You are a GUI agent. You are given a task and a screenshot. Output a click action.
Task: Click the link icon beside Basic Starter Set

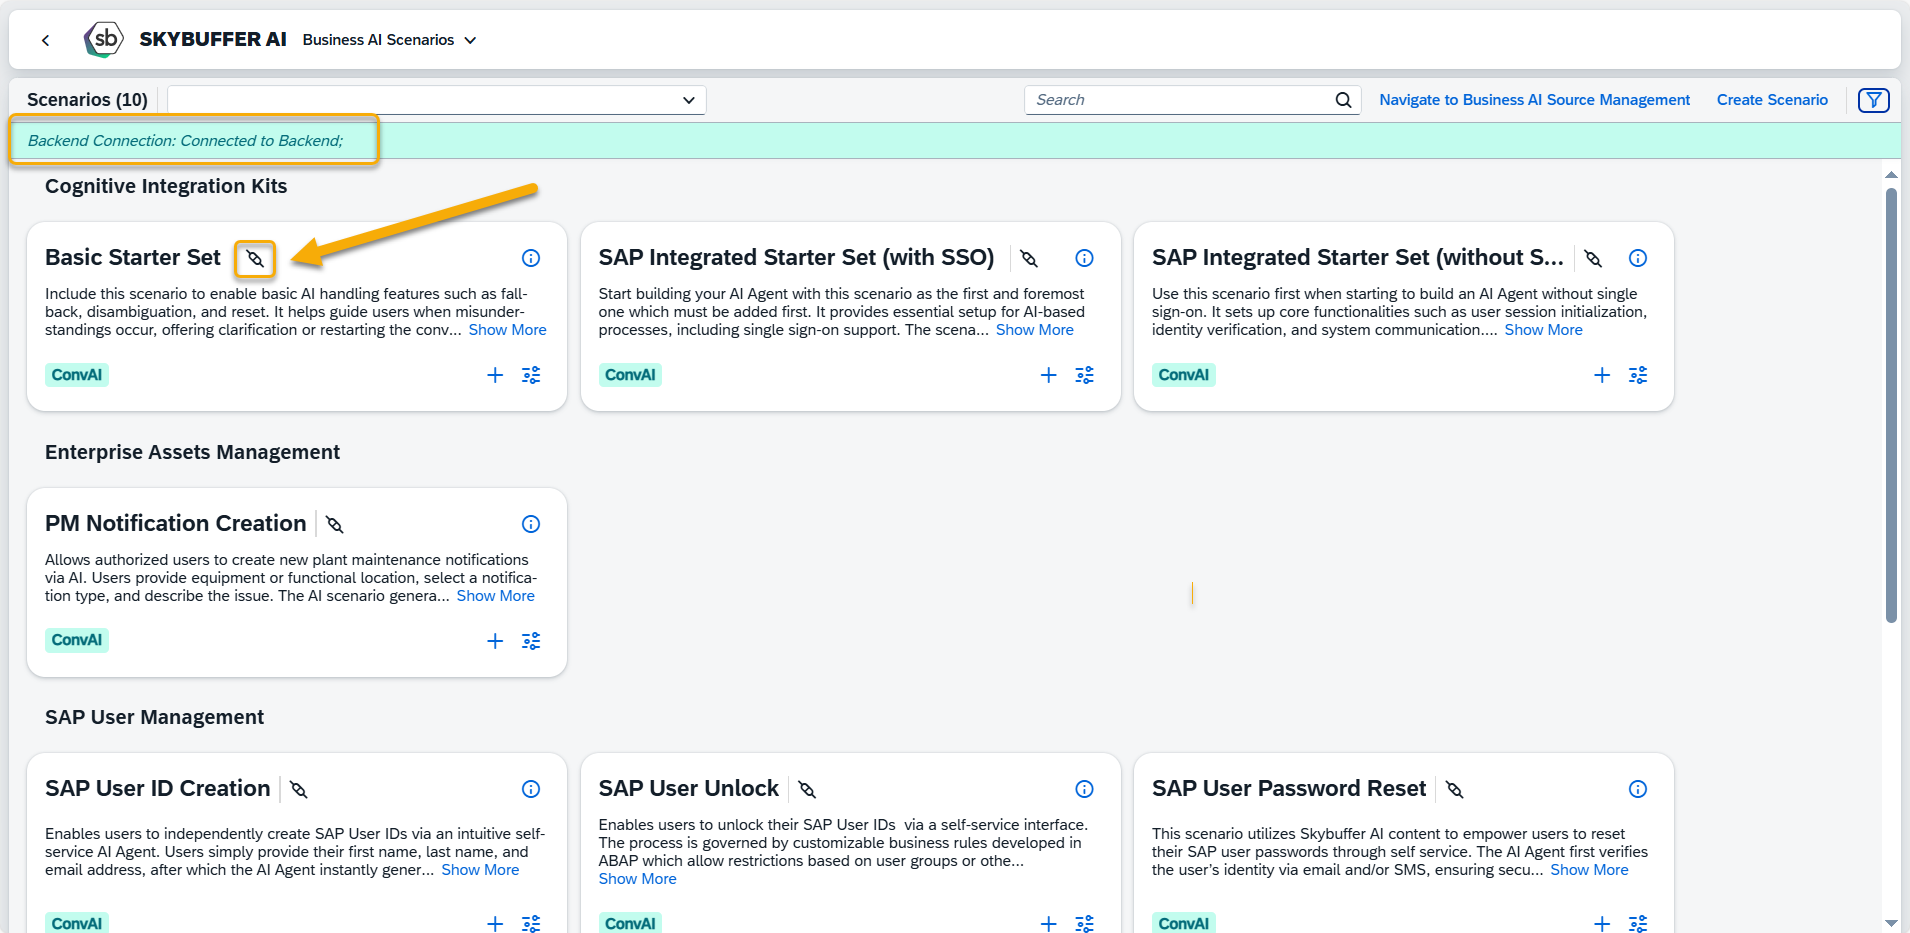coord(255,259)
